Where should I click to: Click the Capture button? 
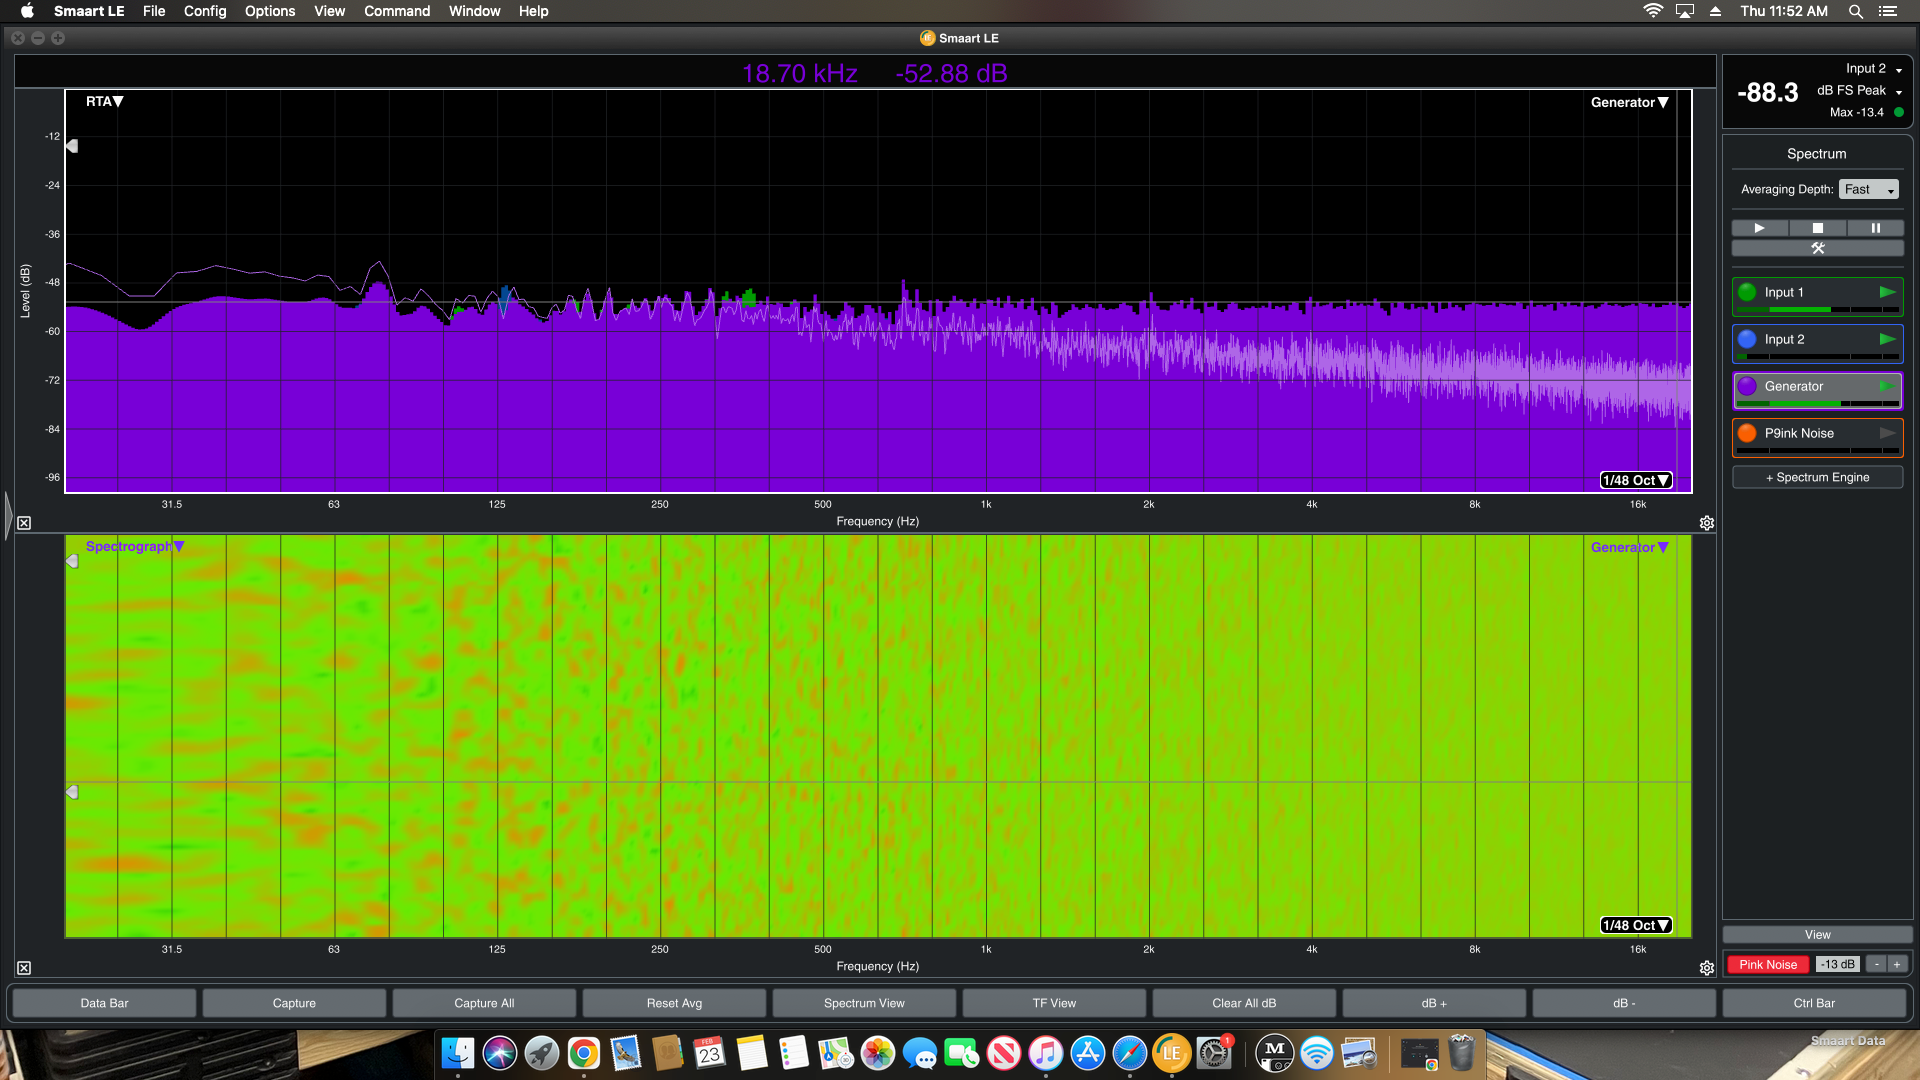click(294, 1003)
